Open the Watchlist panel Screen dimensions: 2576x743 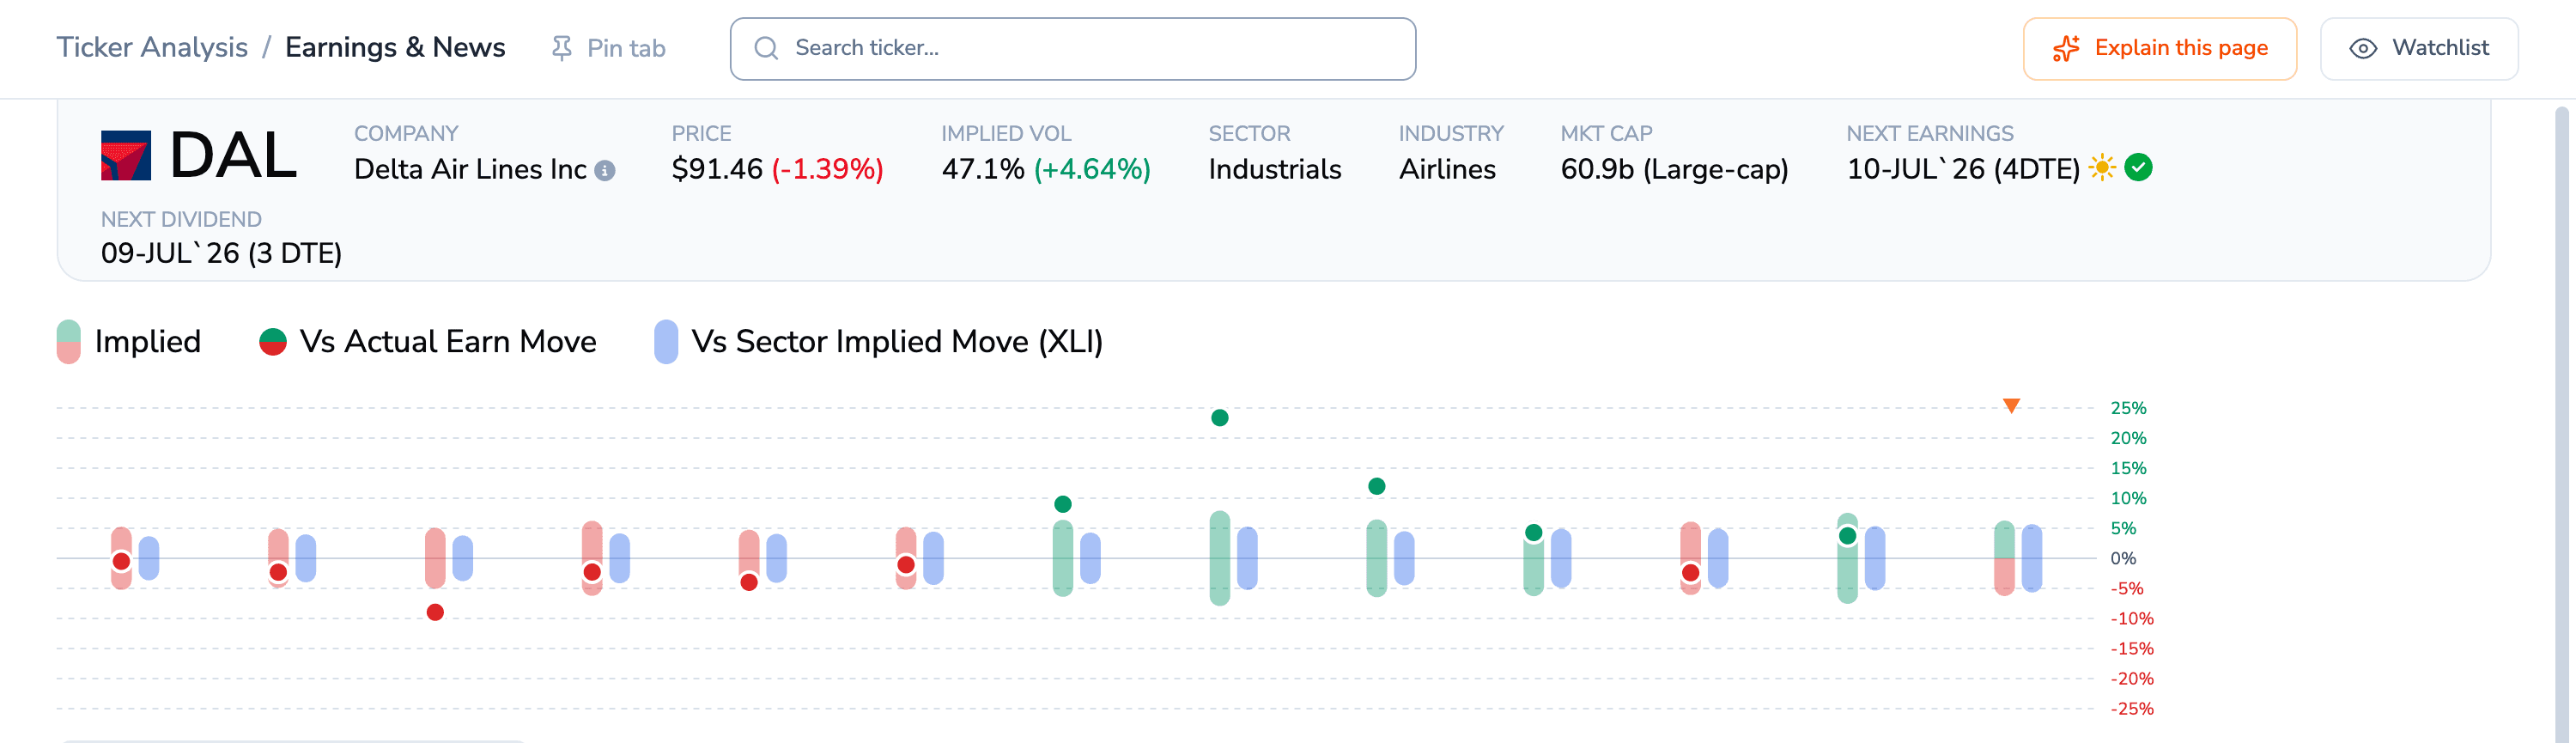coord(2418,48)
